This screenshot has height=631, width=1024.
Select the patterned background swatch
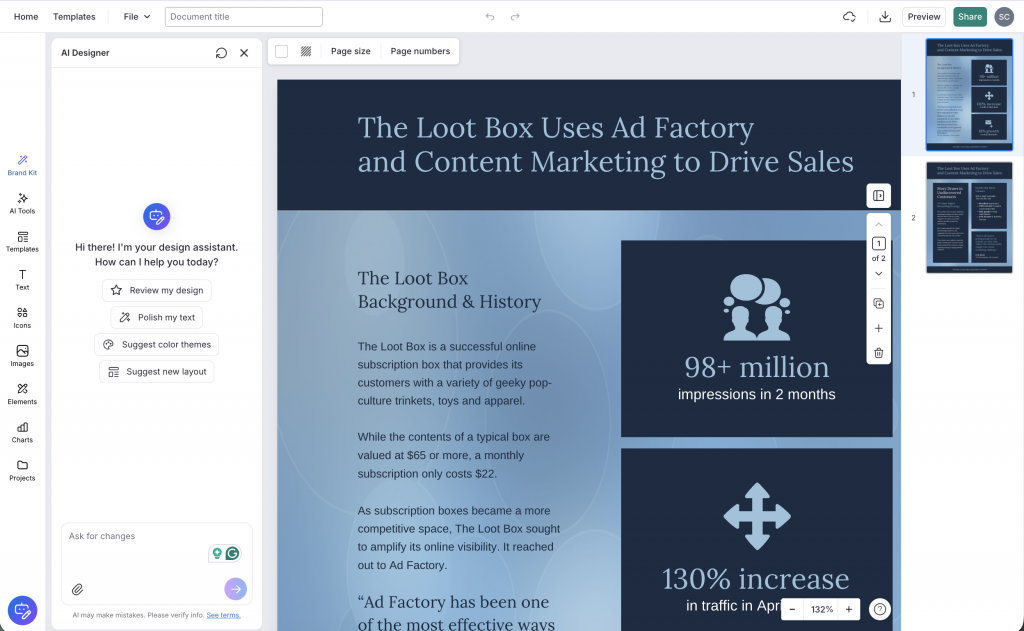coord(306,51)
